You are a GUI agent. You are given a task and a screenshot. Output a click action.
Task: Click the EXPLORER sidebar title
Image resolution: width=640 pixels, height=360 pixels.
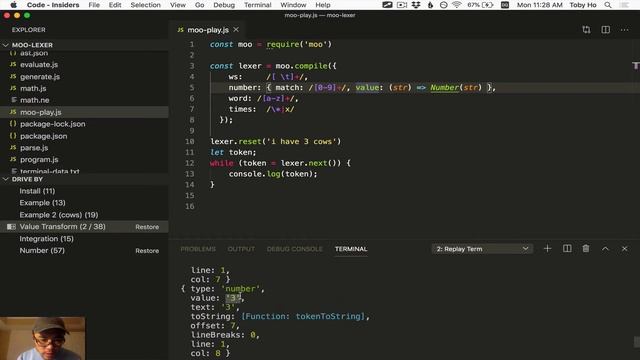point(29,30)
